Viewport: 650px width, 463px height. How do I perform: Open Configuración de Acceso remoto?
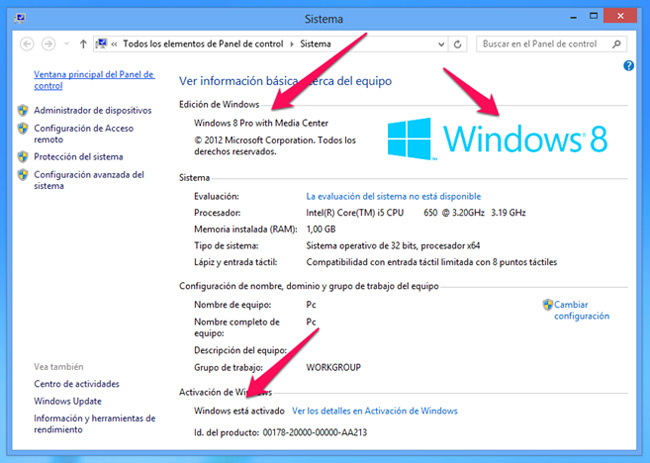tap(84, 133)
